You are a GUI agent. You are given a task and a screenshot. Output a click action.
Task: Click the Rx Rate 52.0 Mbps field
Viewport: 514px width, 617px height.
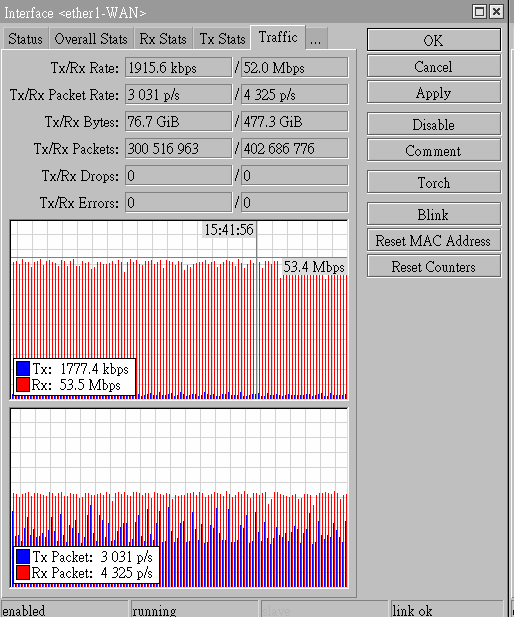pyautogui.click(x=294, y=68)
